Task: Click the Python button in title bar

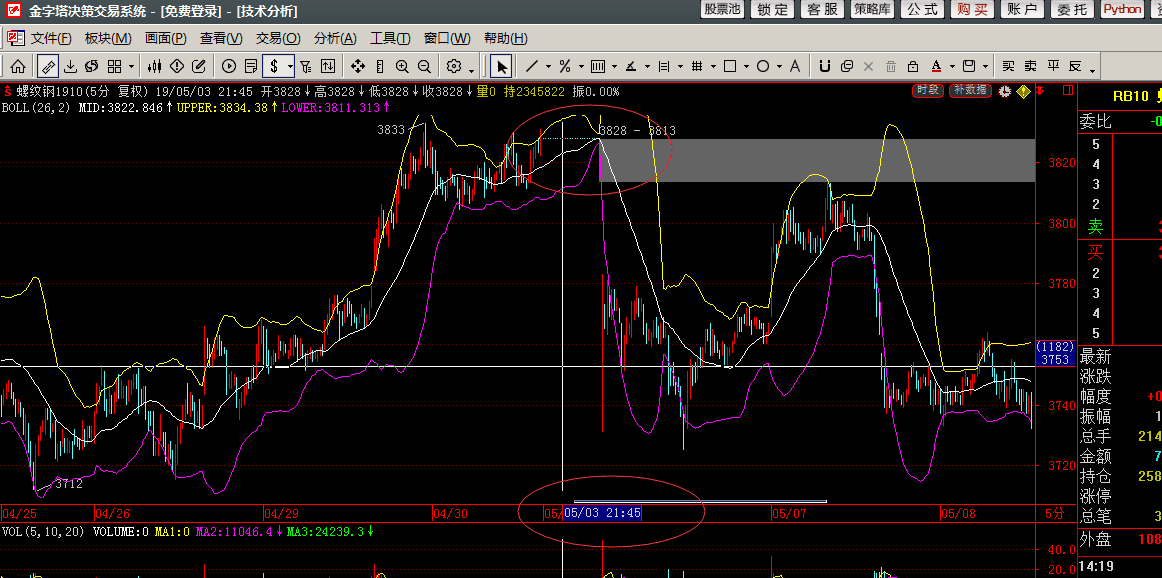Action: 1122,10
